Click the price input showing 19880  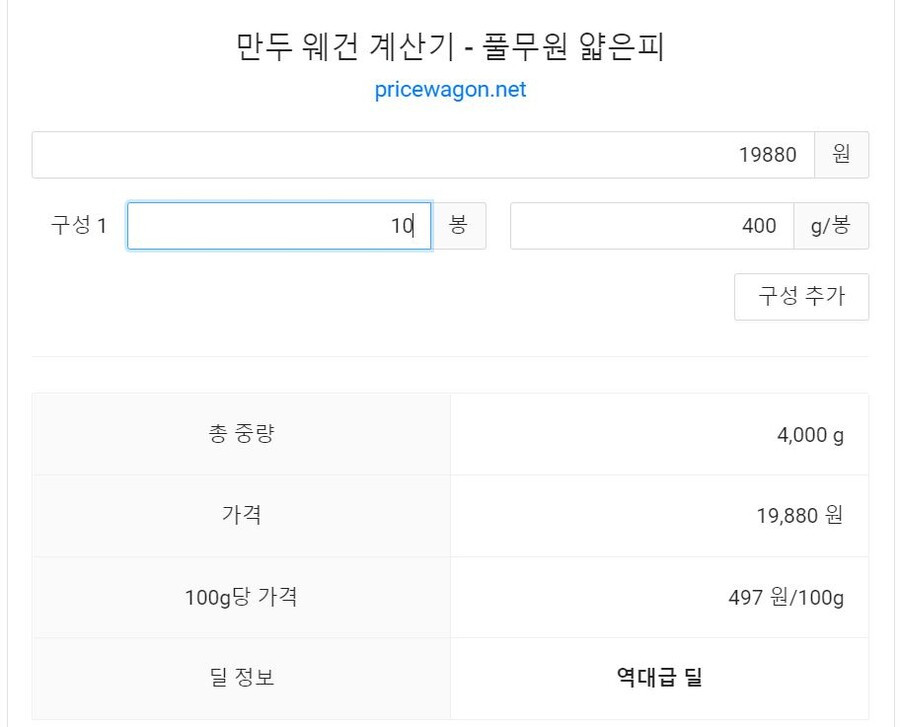pyautogui.click(x=423, y=155)
